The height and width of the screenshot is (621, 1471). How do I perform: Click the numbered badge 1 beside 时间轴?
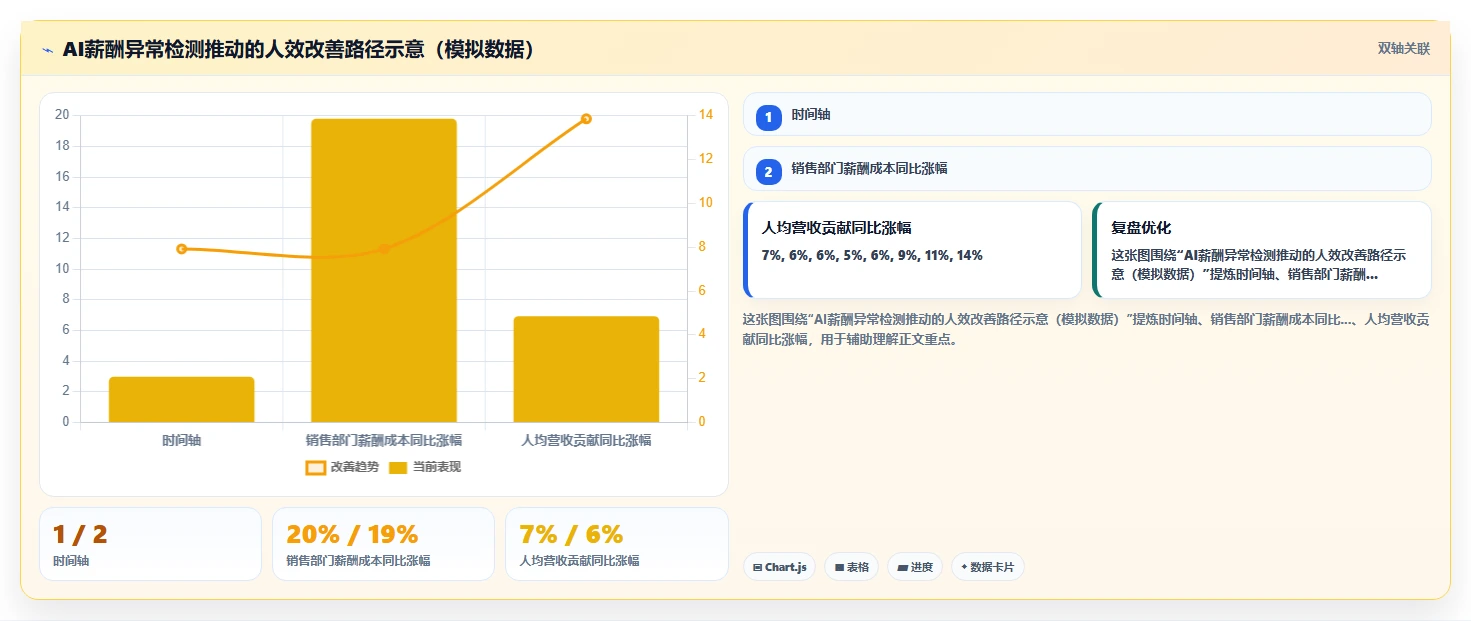tap(769, 117)
